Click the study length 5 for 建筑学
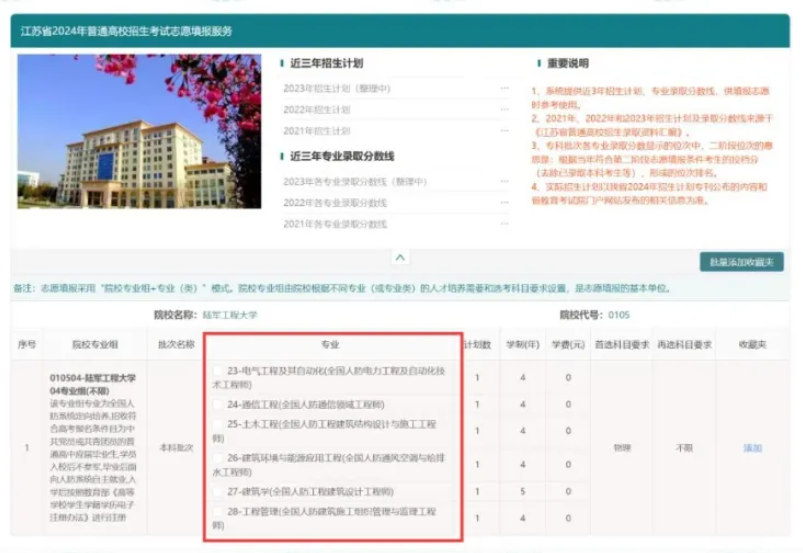The image size is (803, 553). 522,492
